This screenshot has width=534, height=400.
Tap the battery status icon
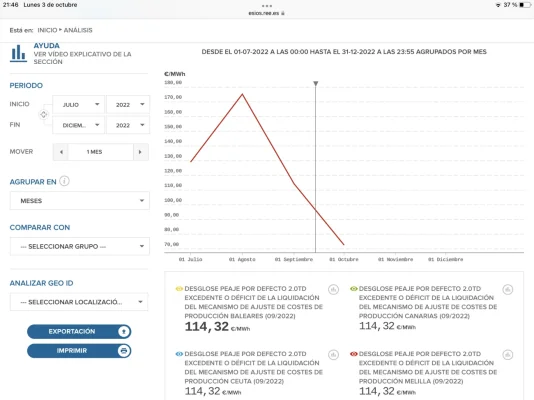(x=525, y=5)
